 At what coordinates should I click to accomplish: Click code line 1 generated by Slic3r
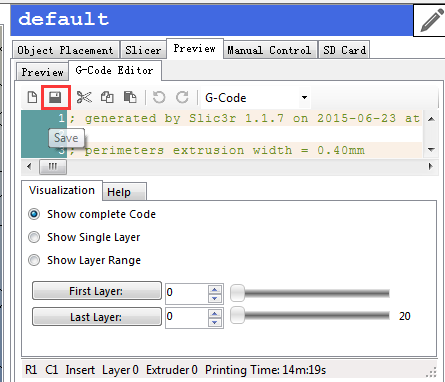(x=244, y=118)
